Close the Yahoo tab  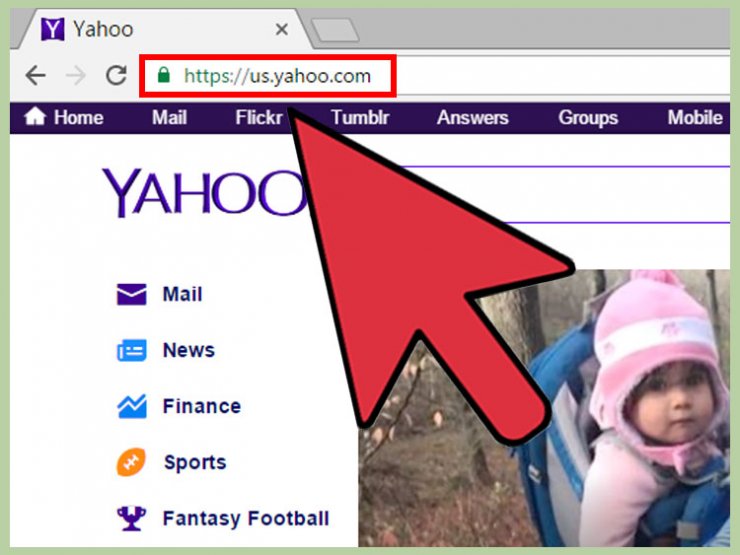click(282, 30)
